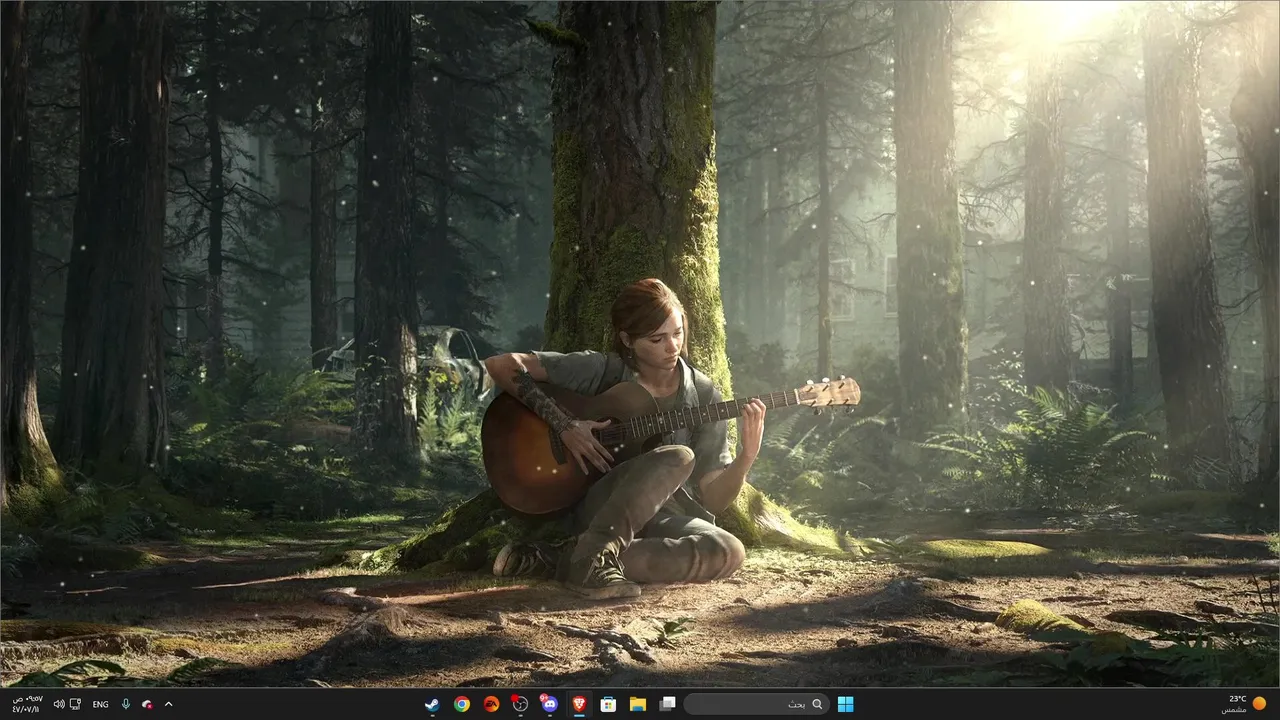Screen dimensions: 1280x720
Task: Click the taskbar search box
Action: click(757, 704)
